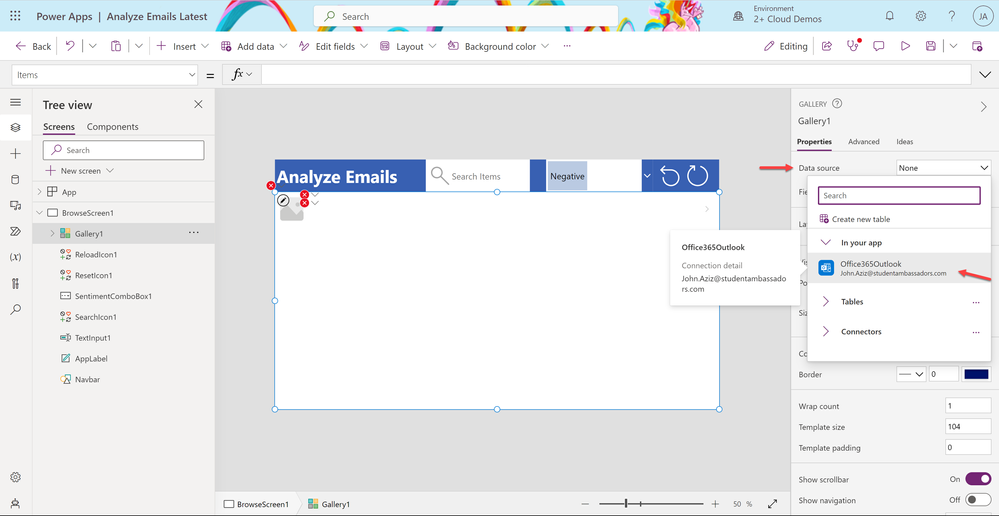Open the Search magnifier in sidebar
Viewport: 999px width, 516px height.
click(16, 310)
